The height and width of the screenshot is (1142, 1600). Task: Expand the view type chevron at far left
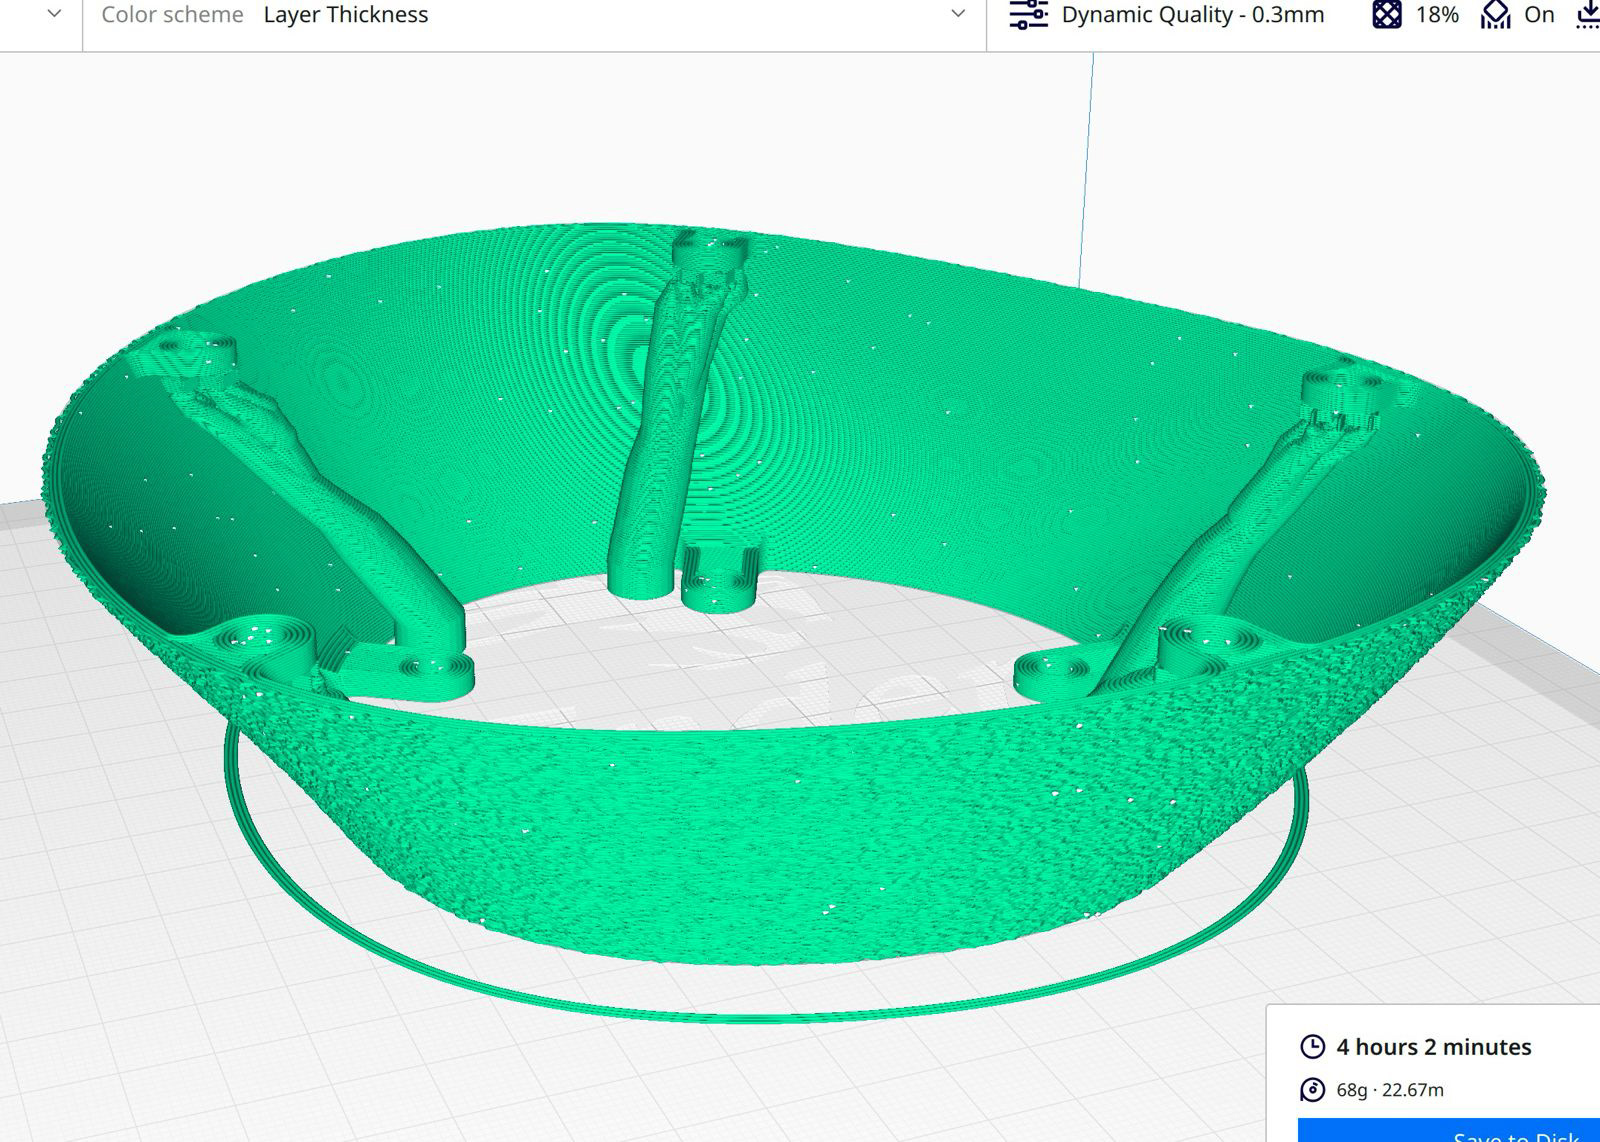(x=55, y=14)
